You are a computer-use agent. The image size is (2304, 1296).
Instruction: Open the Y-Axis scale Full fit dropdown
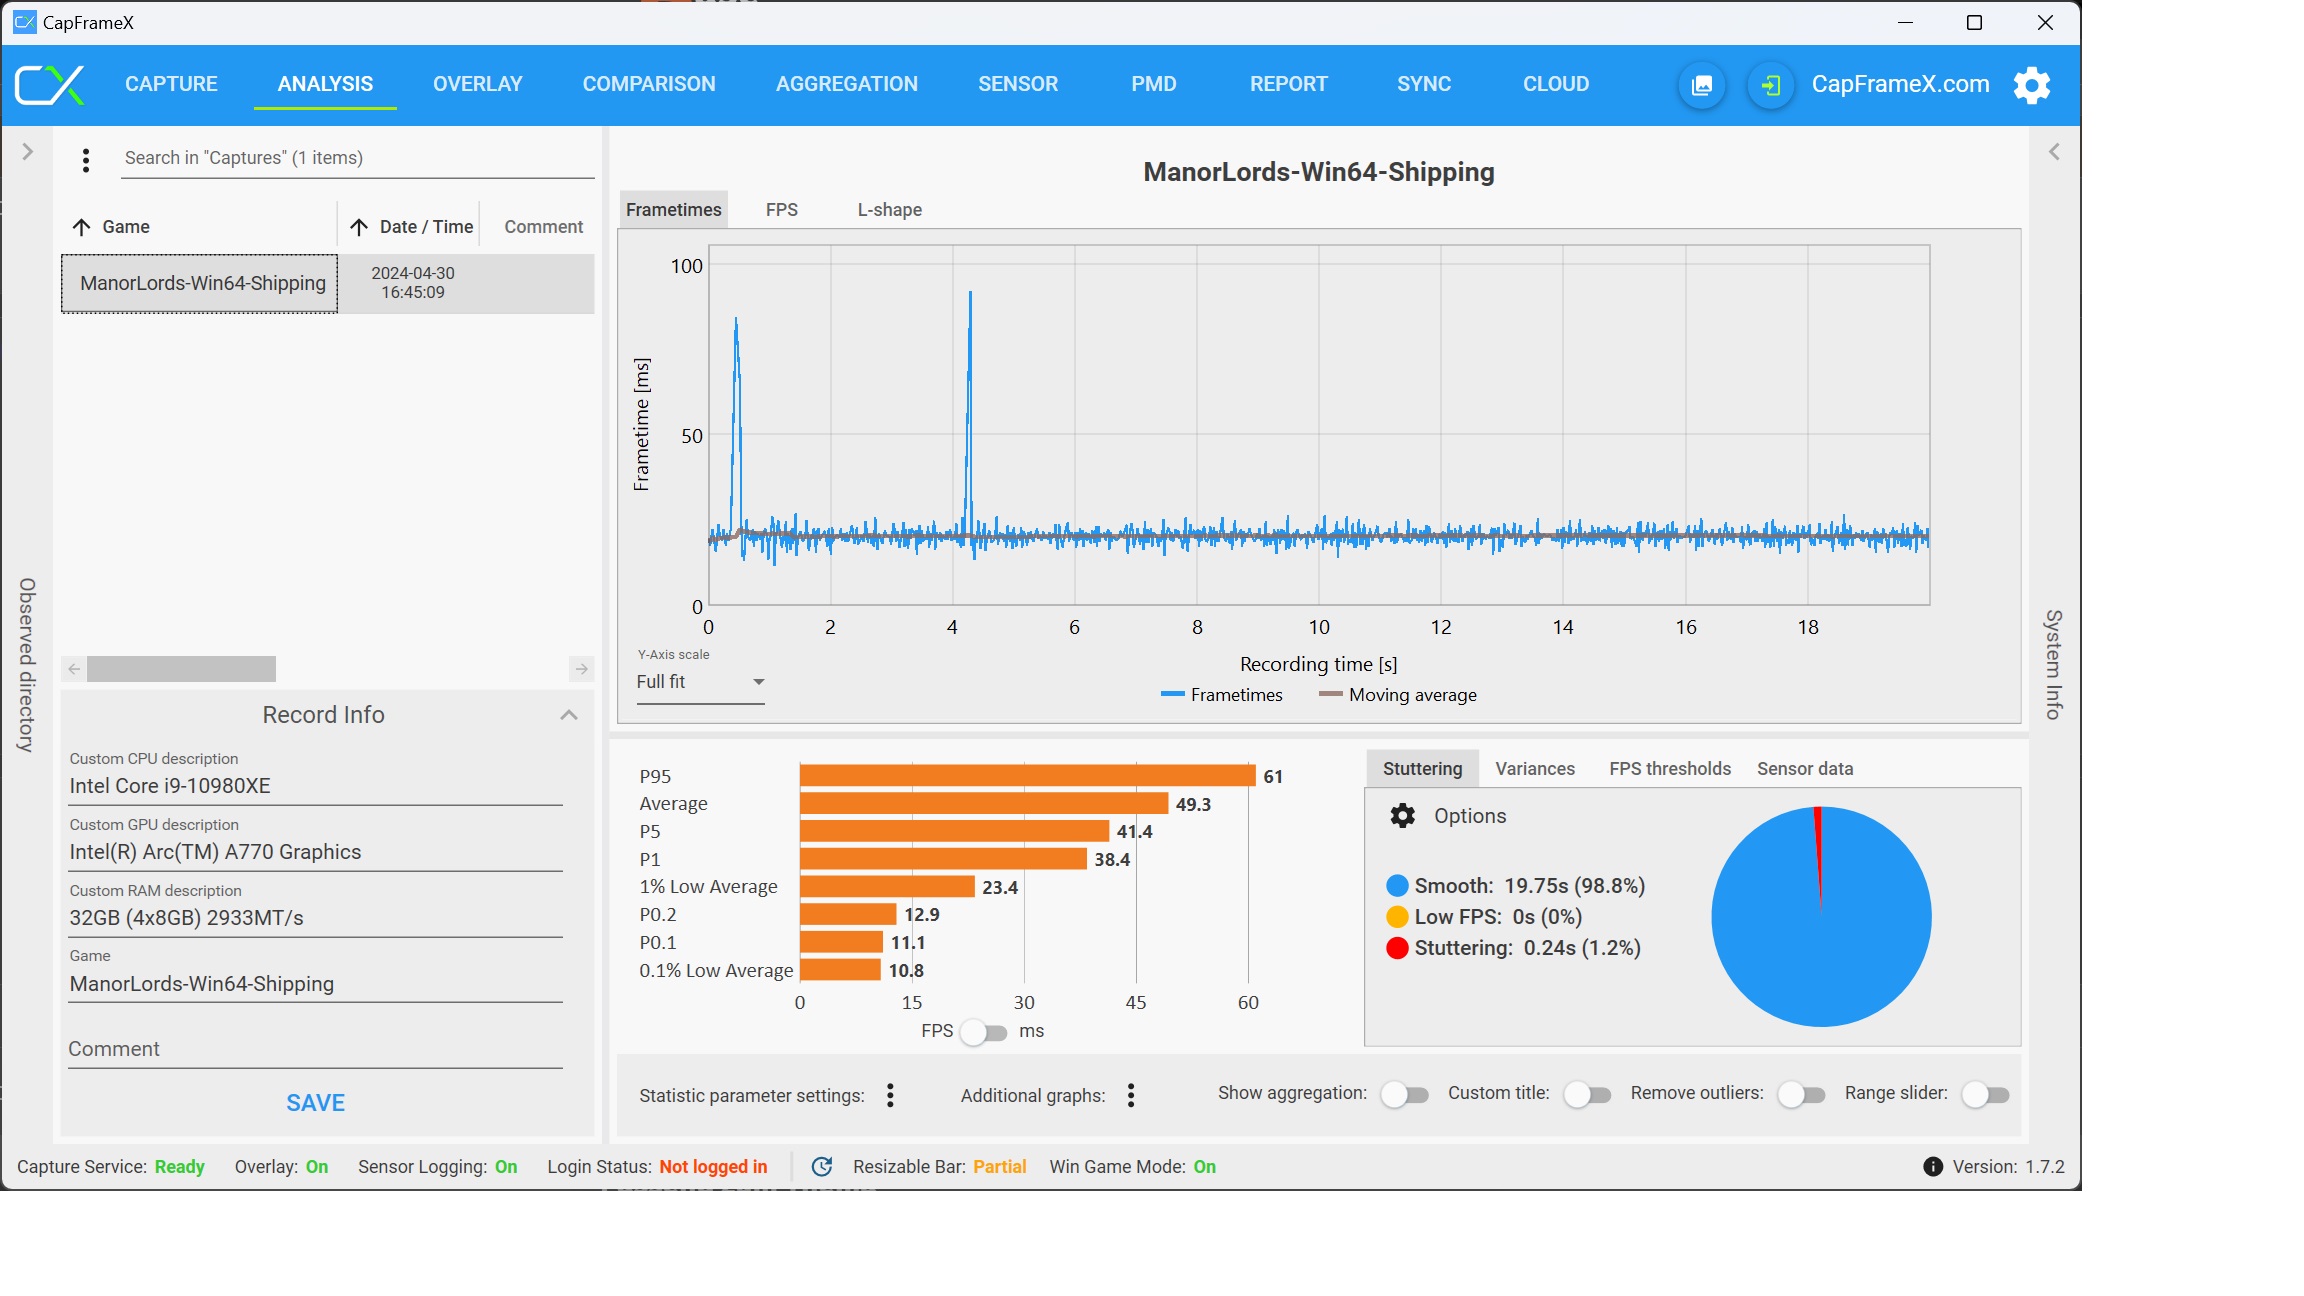[700, 682]
